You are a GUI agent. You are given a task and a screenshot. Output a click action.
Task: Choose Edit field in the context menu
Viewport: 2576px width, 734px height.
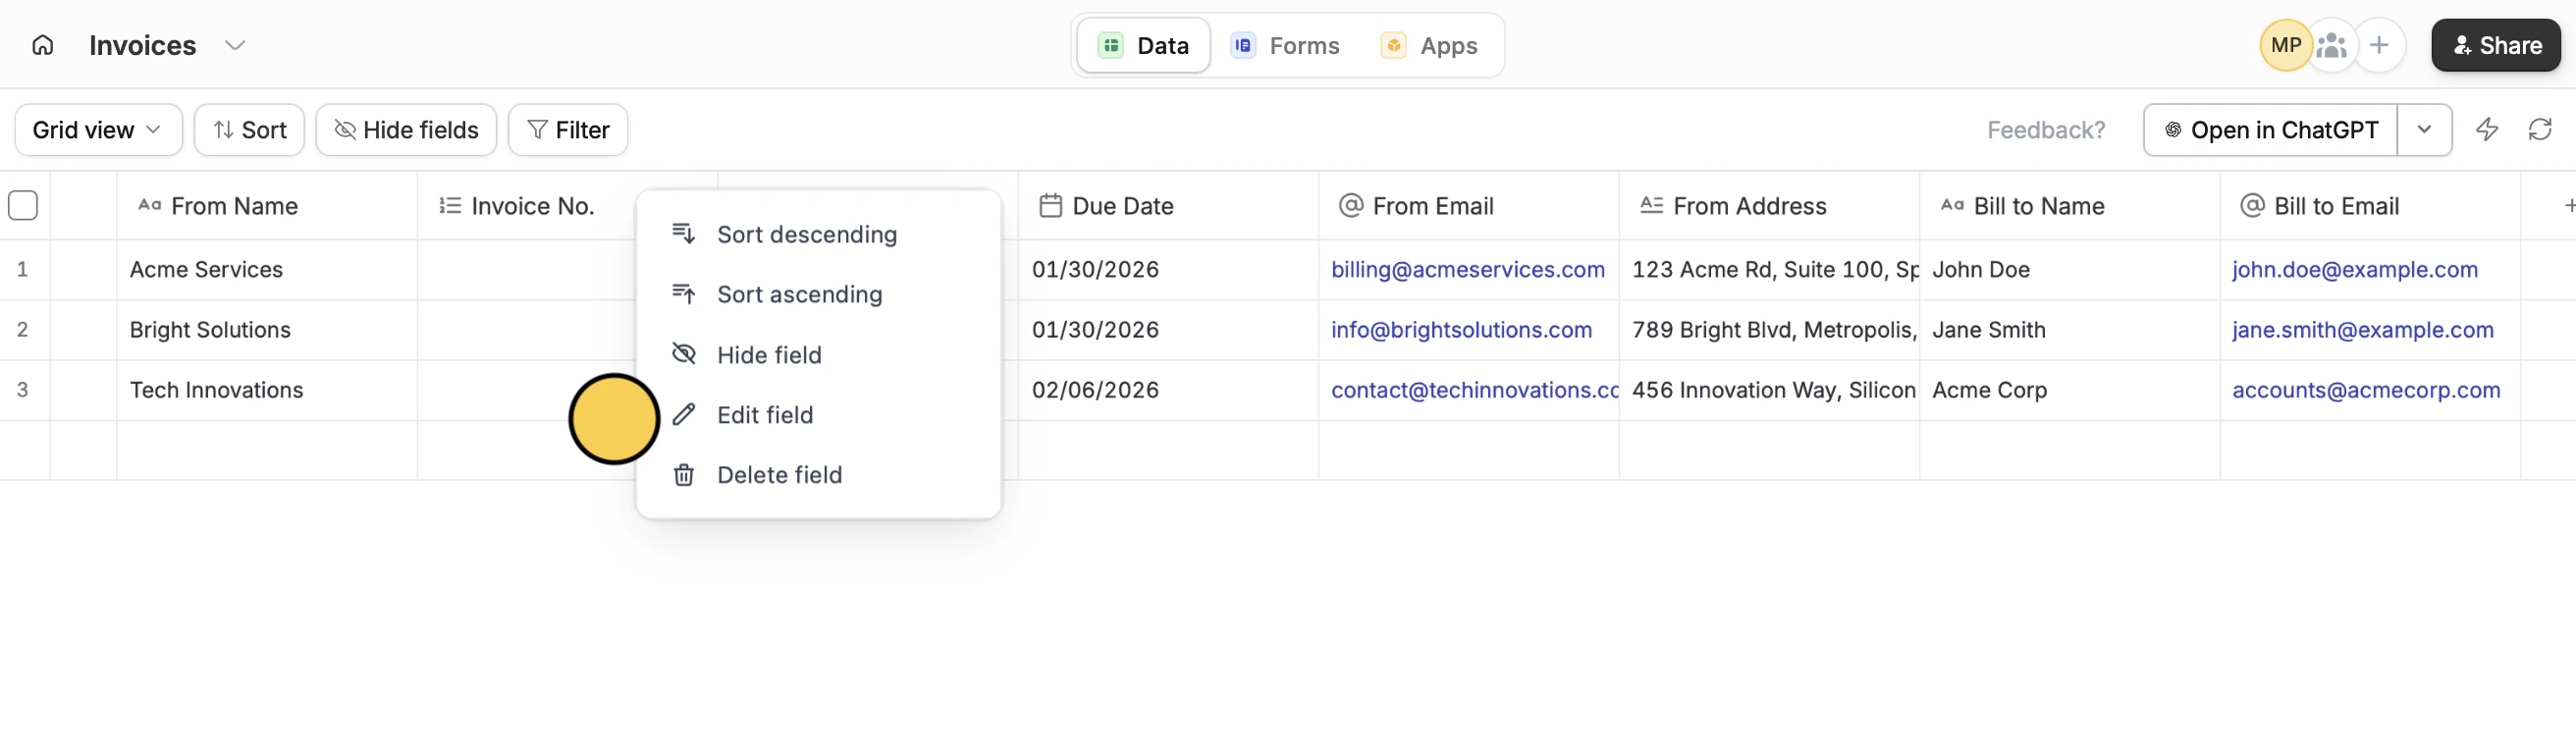click(818, 414)
